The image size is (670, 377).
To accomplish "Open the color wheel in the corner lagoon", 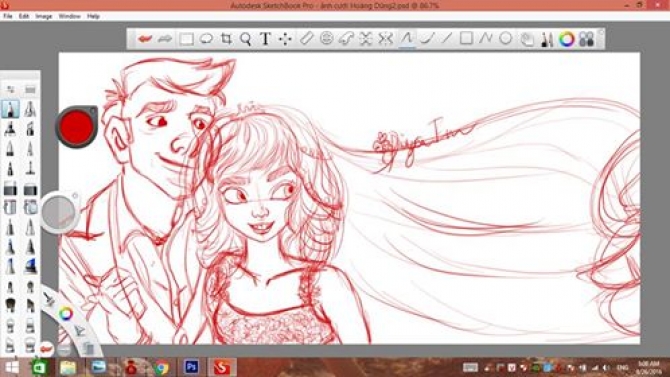I will pos(65,314).
